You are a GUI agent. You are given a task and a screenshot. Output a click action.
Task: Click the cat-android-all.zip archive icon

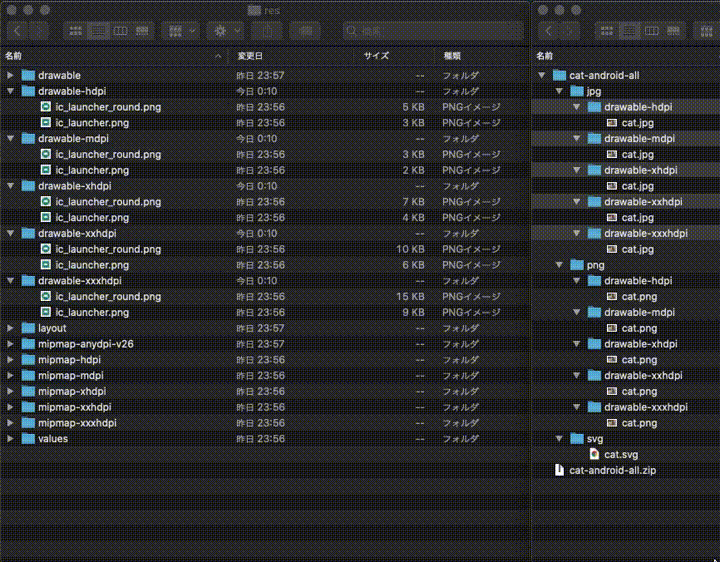click(559, 470)
